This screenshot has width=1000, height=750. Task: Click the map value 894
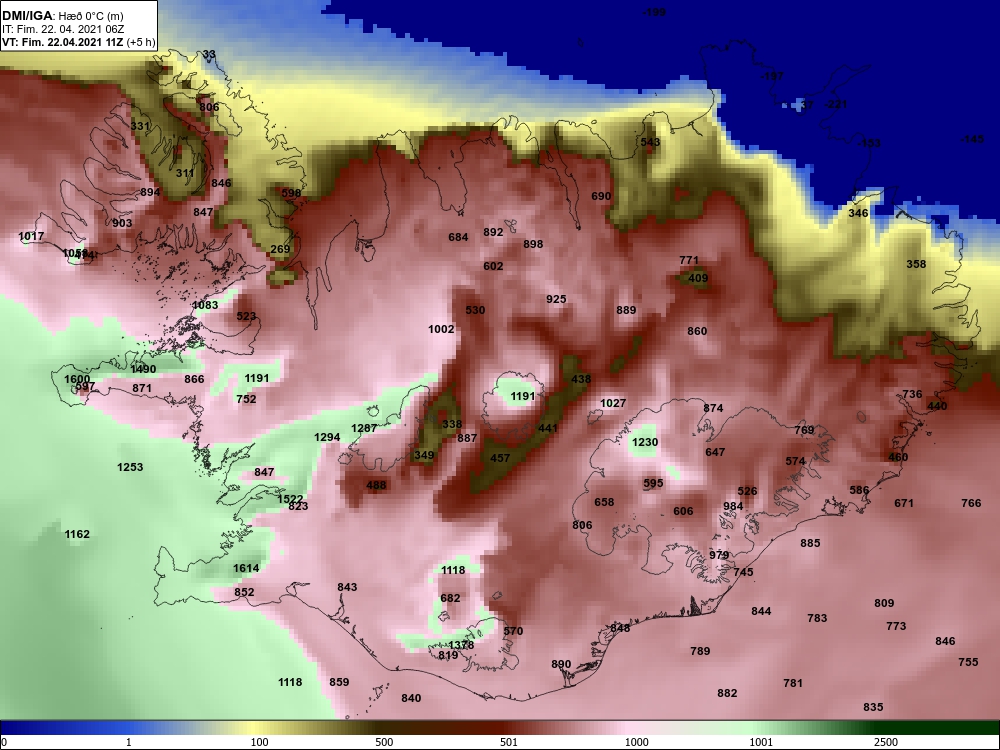(x=151, y=192)
